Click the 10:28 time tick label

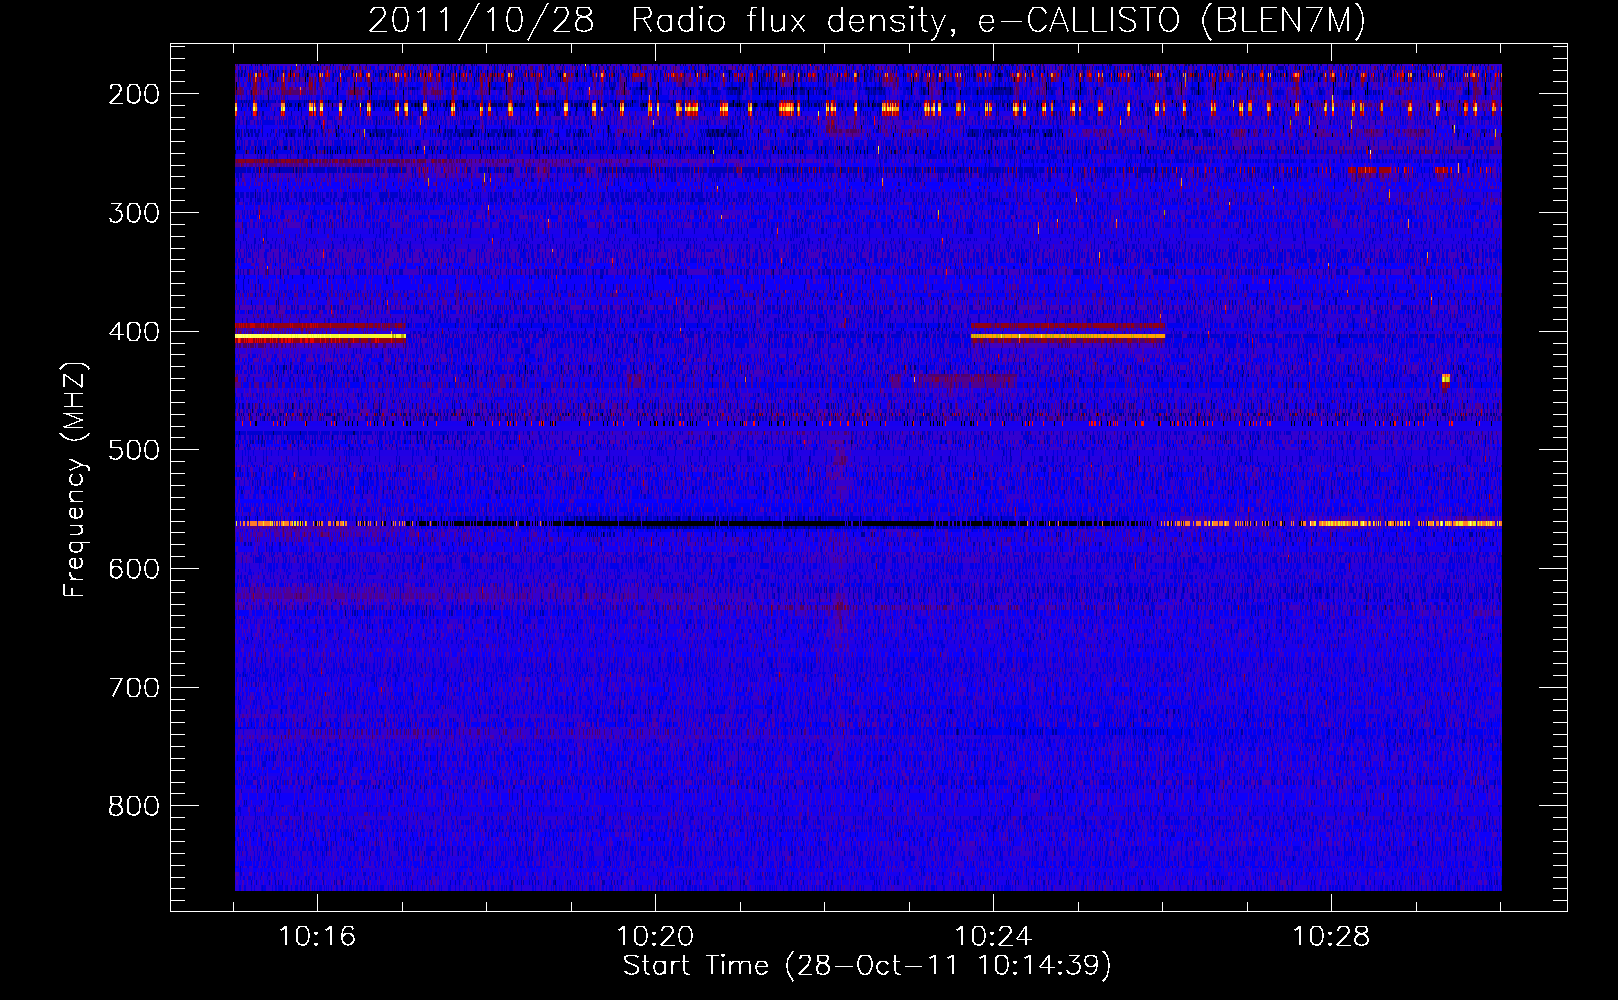click(1331, 937)
